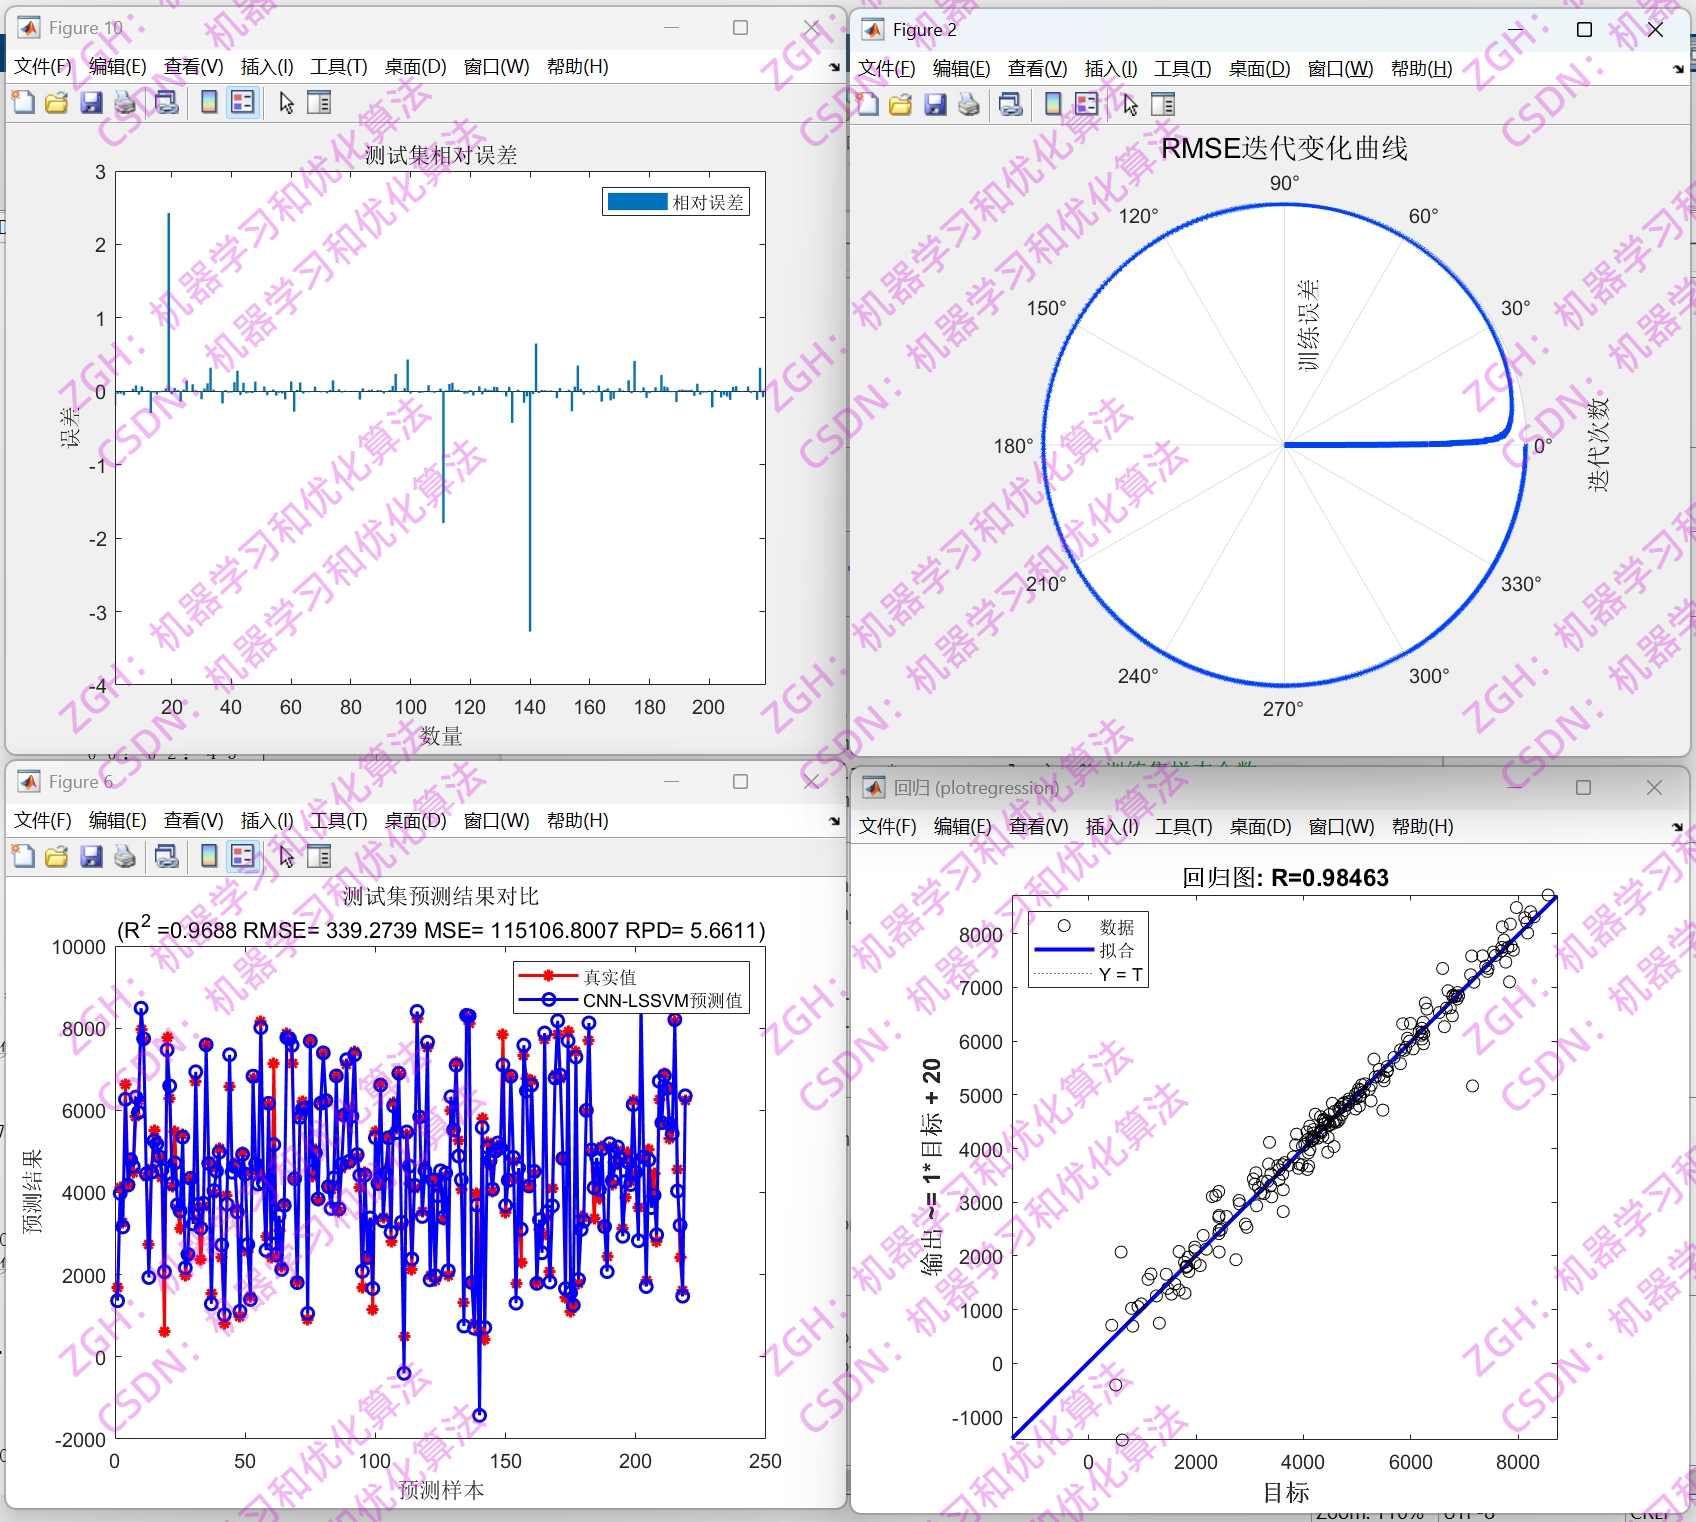Click Insert Colorbar icon in Figure 6 toolbar
This screenshot has height=1522, width=1696.
pos(209,856)
